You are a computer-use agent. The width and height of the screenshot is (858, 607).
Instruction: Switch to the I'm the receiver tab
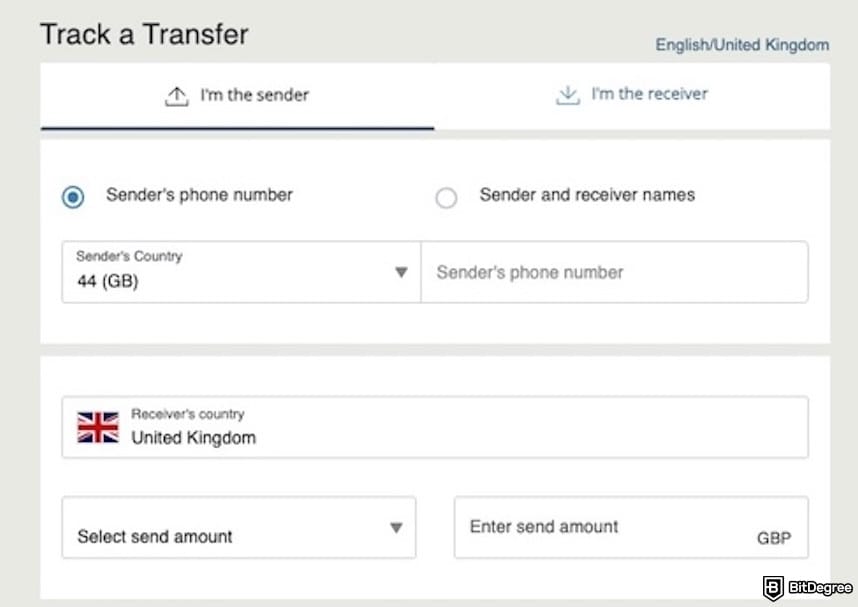click(x=631, y=93)
